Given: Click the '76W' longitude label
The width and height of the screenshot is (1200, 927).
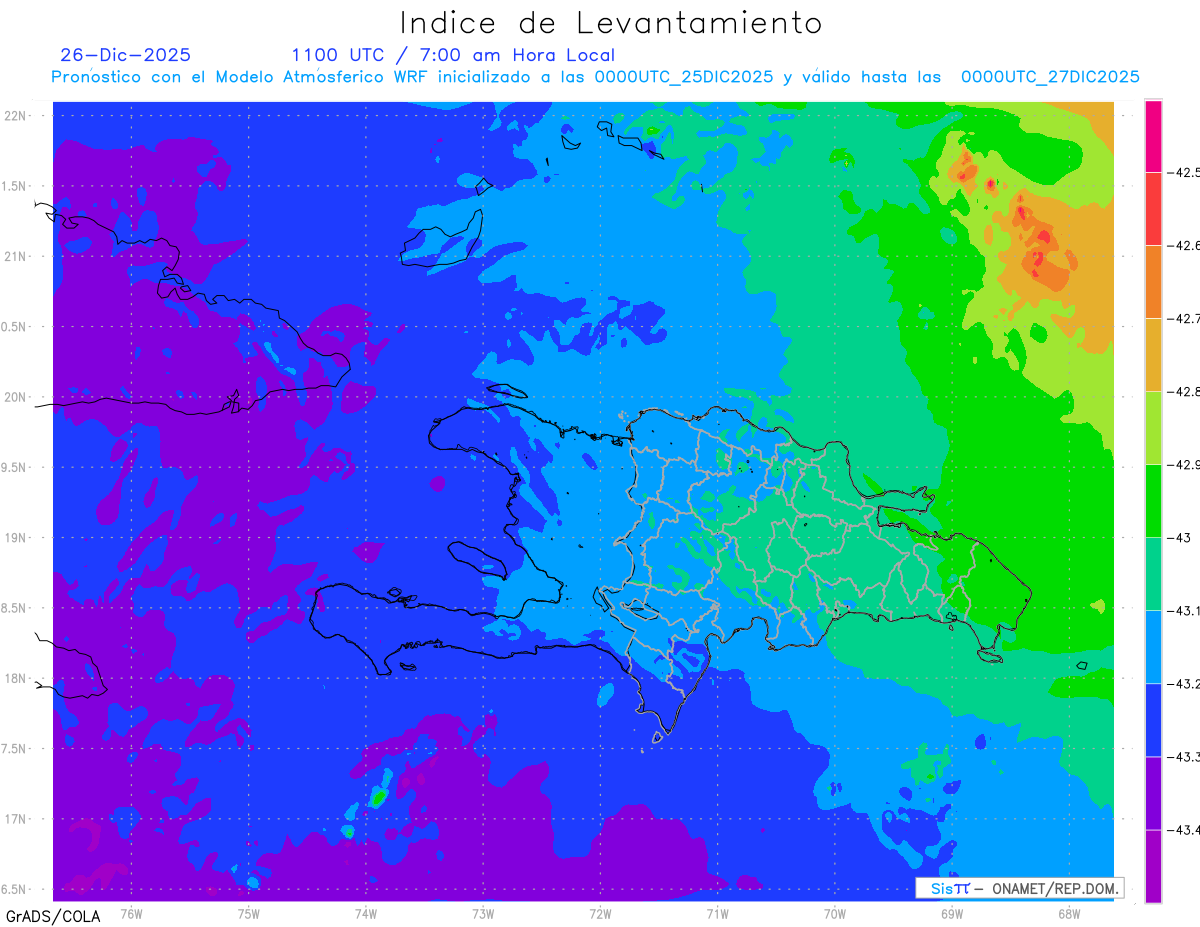Looking at the screenshot, I should pos(132,912).
